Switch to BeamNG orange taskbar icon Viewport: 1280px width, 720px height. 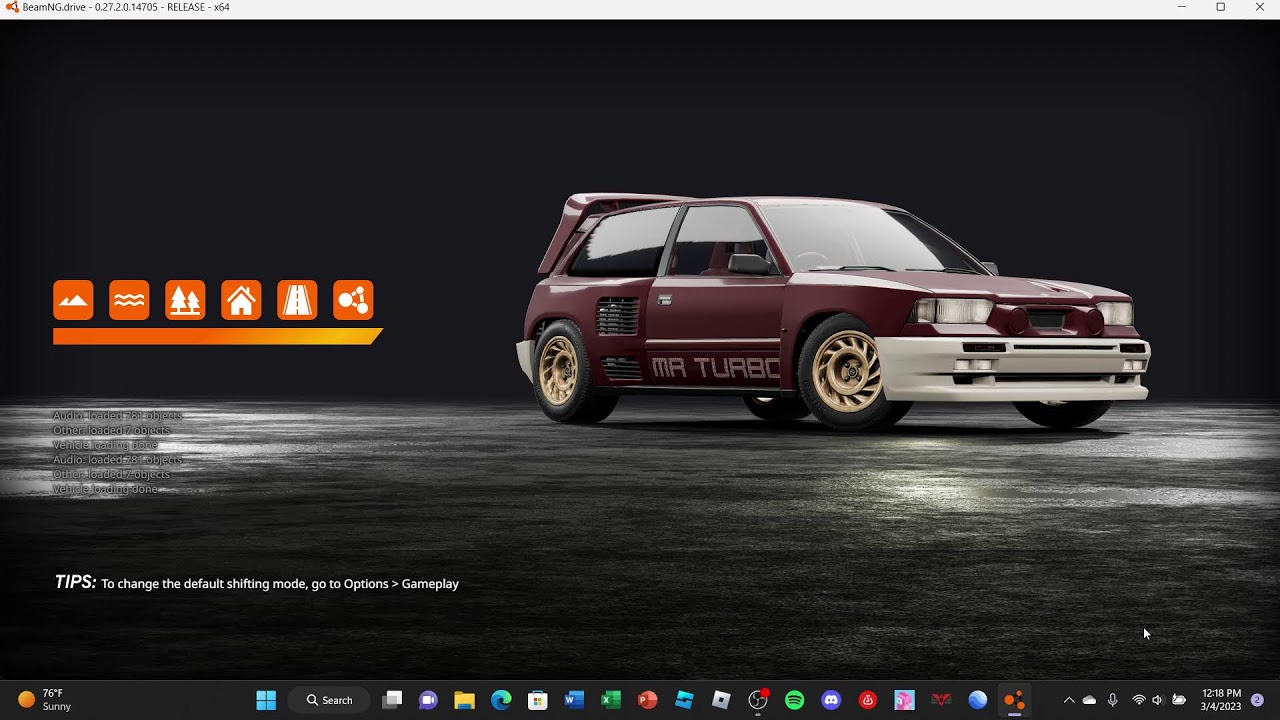[x=1014, y=700]
